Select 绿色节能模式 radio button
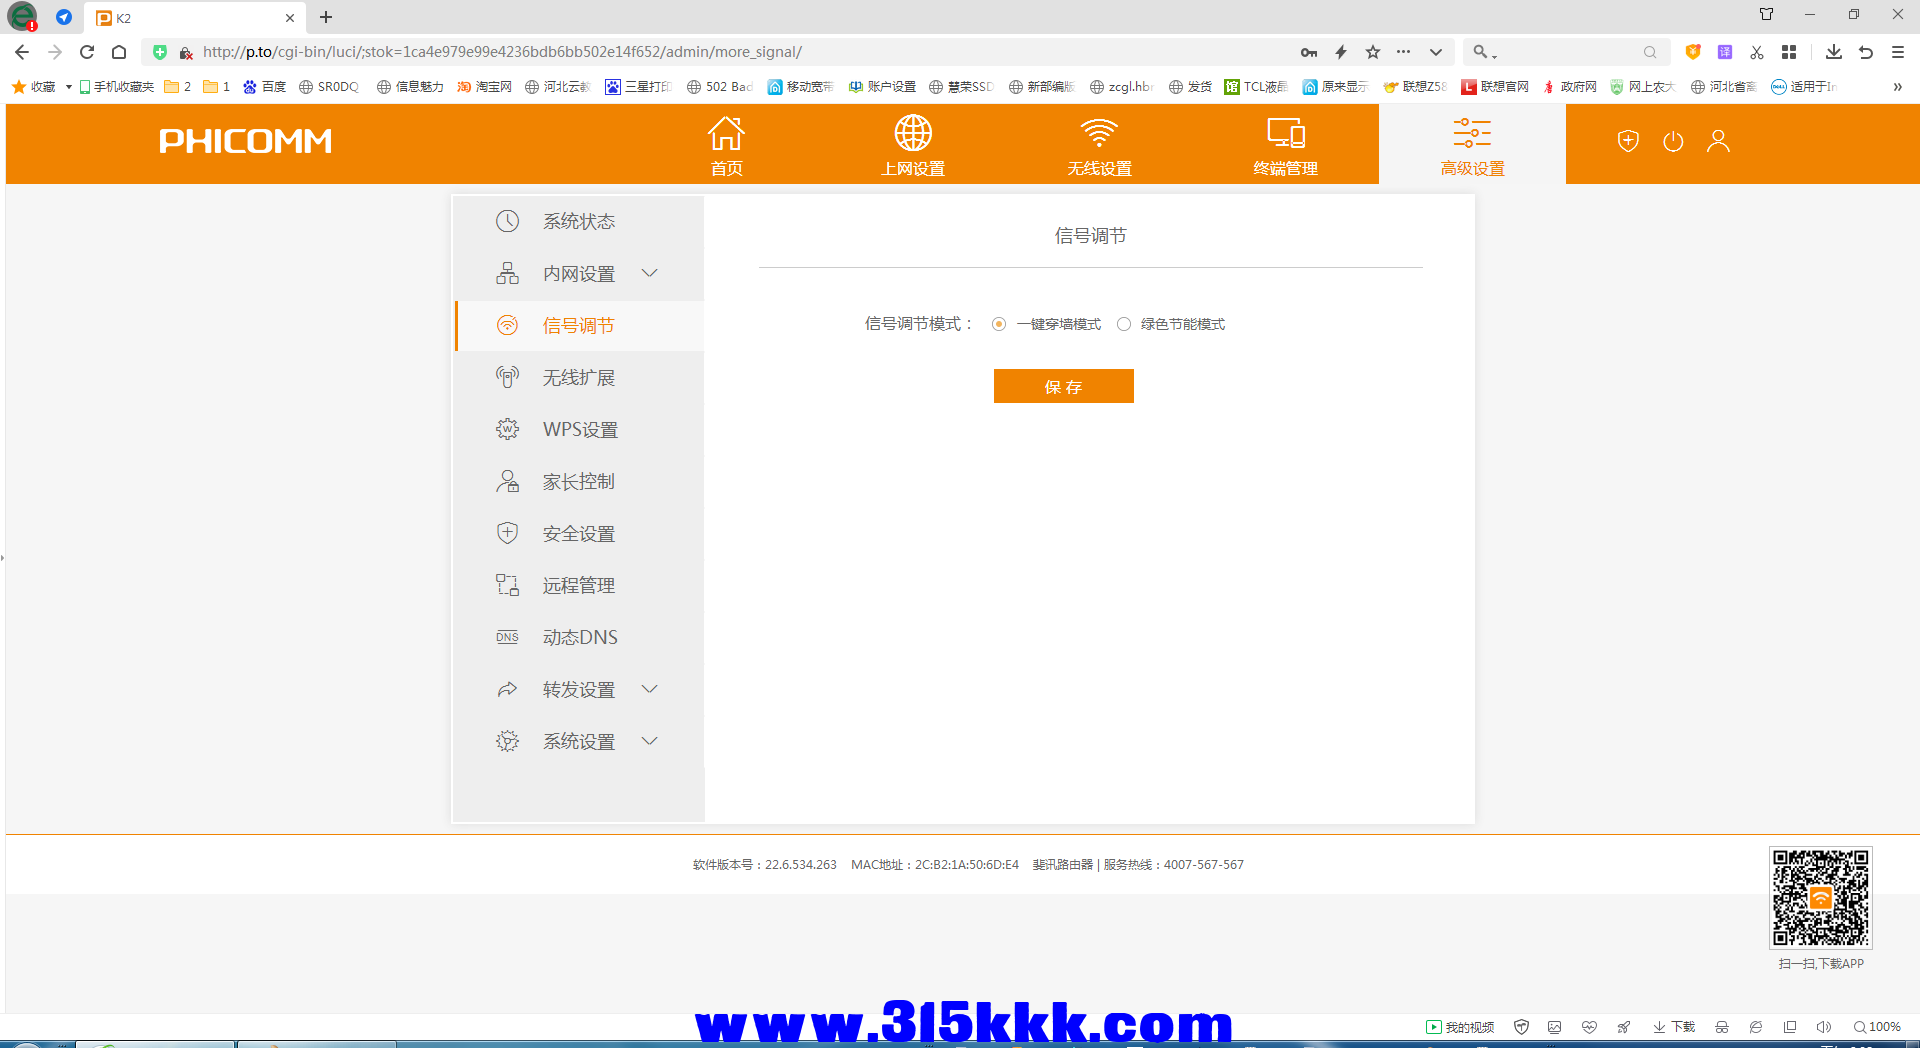 1124,324
